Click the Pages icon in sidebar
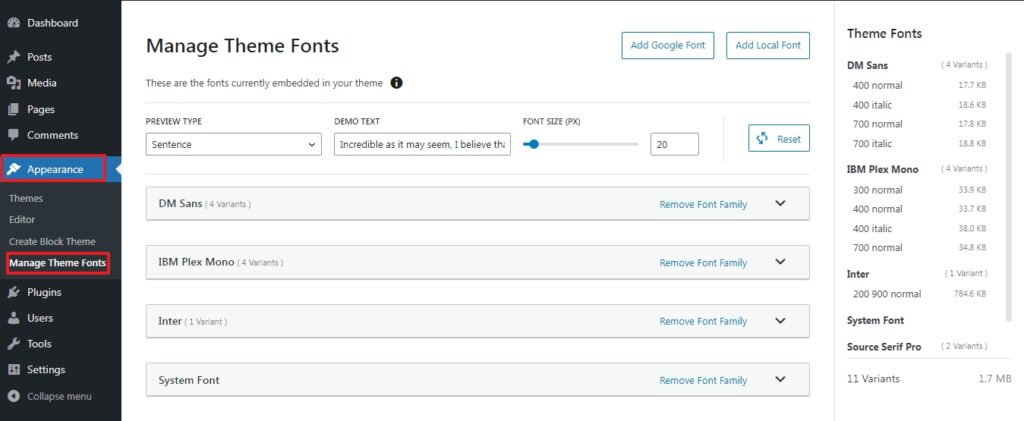This screenshot has width=1024, height=421. click(13, 109)
